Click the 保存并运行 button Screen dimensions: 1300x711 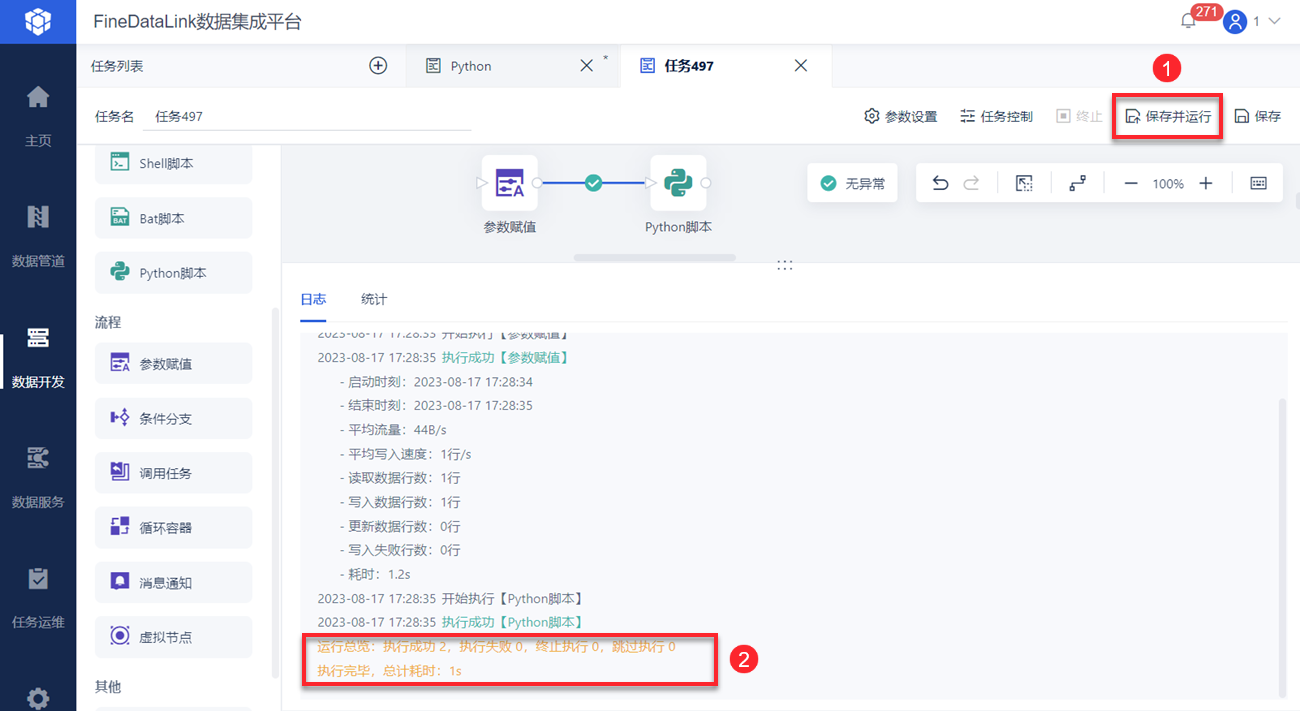click(1166, 116)
